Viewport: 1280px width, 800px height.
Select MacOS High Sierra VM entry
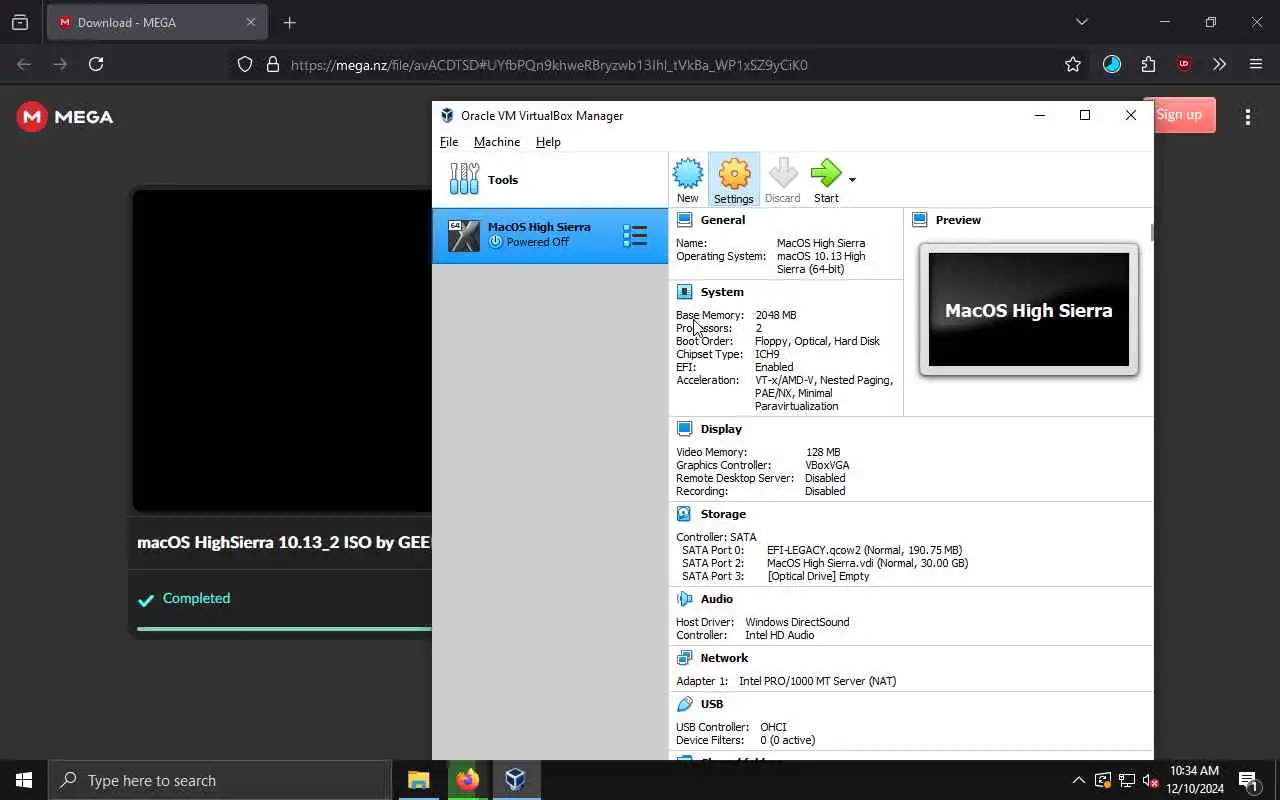tap(549, 235)
